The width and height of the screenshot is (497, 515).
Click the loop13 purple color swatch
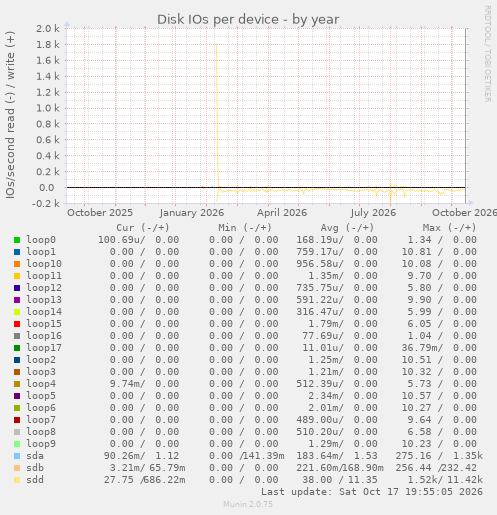tap(17, 300)
